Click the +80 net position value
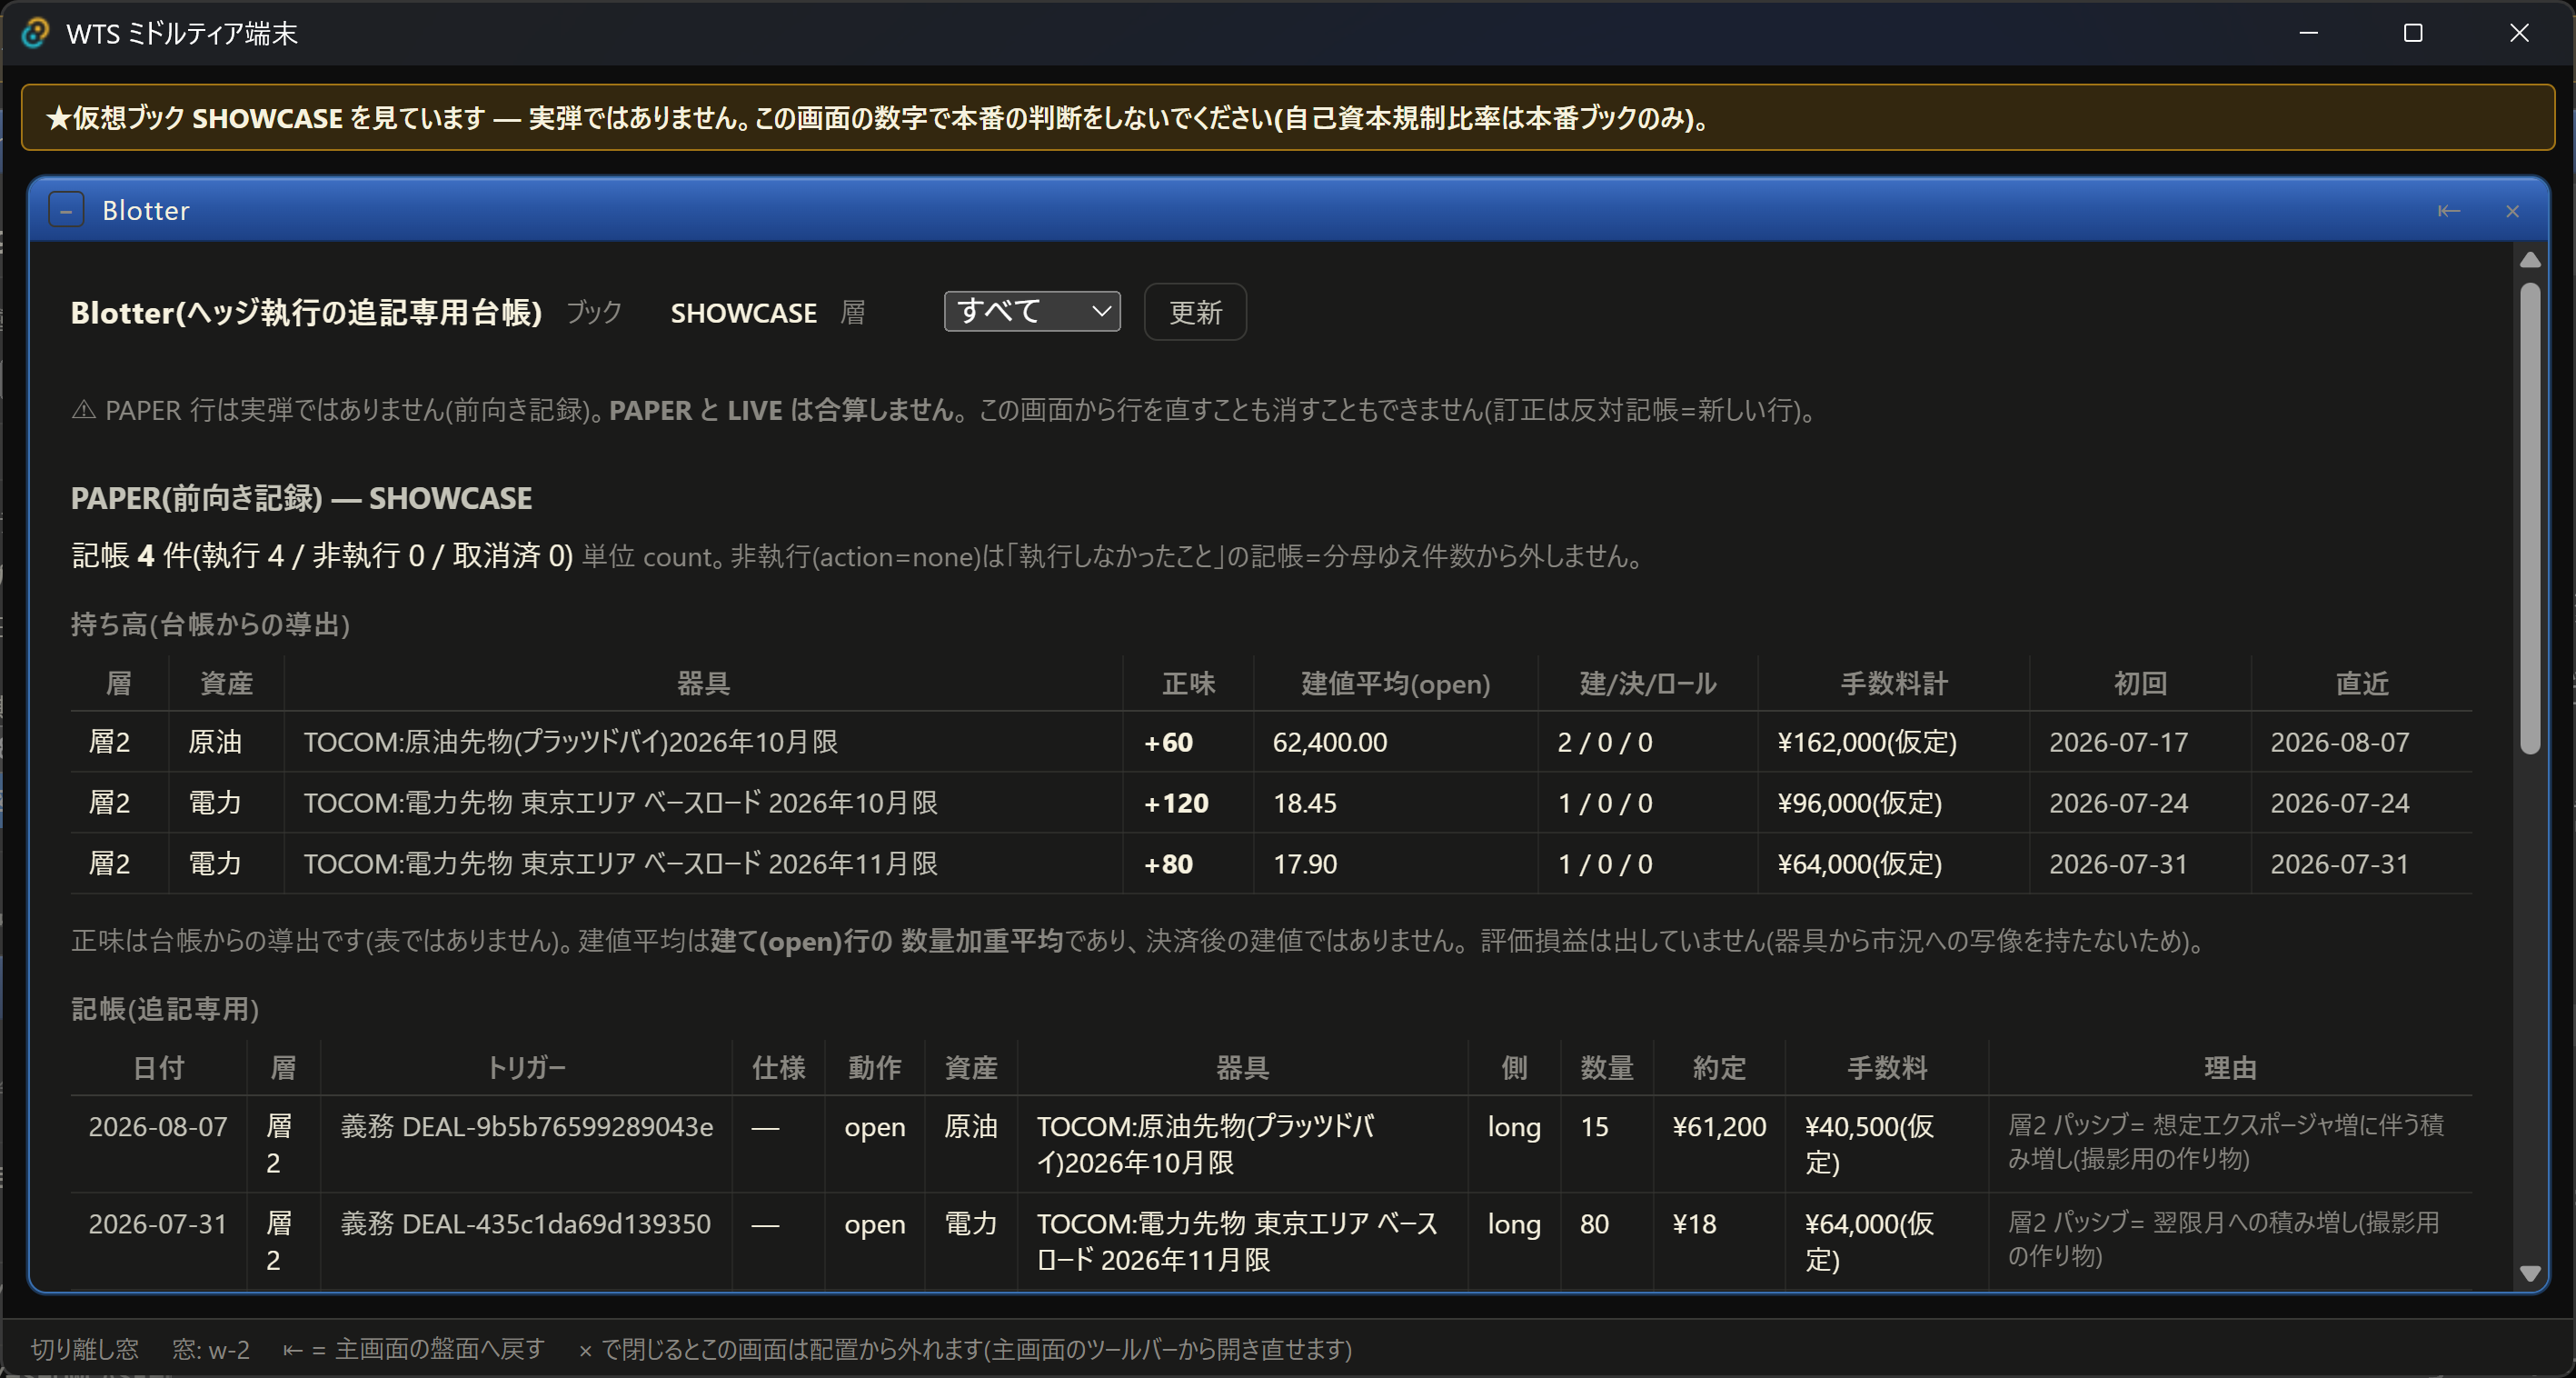The width and height of the screenshot is (2576, 1378). [1168, 864]
